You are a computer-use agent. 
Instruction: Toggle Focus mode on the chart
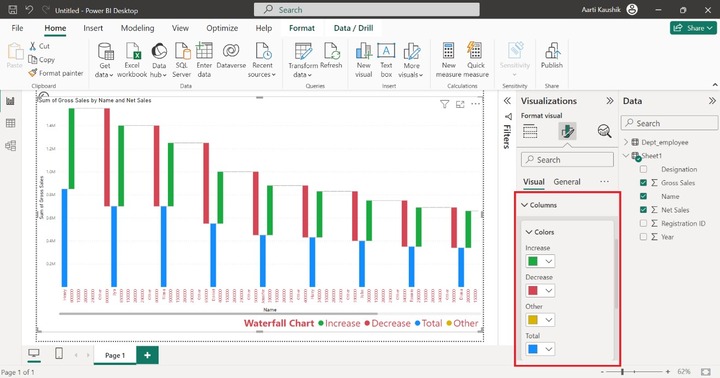coord(460,105)
